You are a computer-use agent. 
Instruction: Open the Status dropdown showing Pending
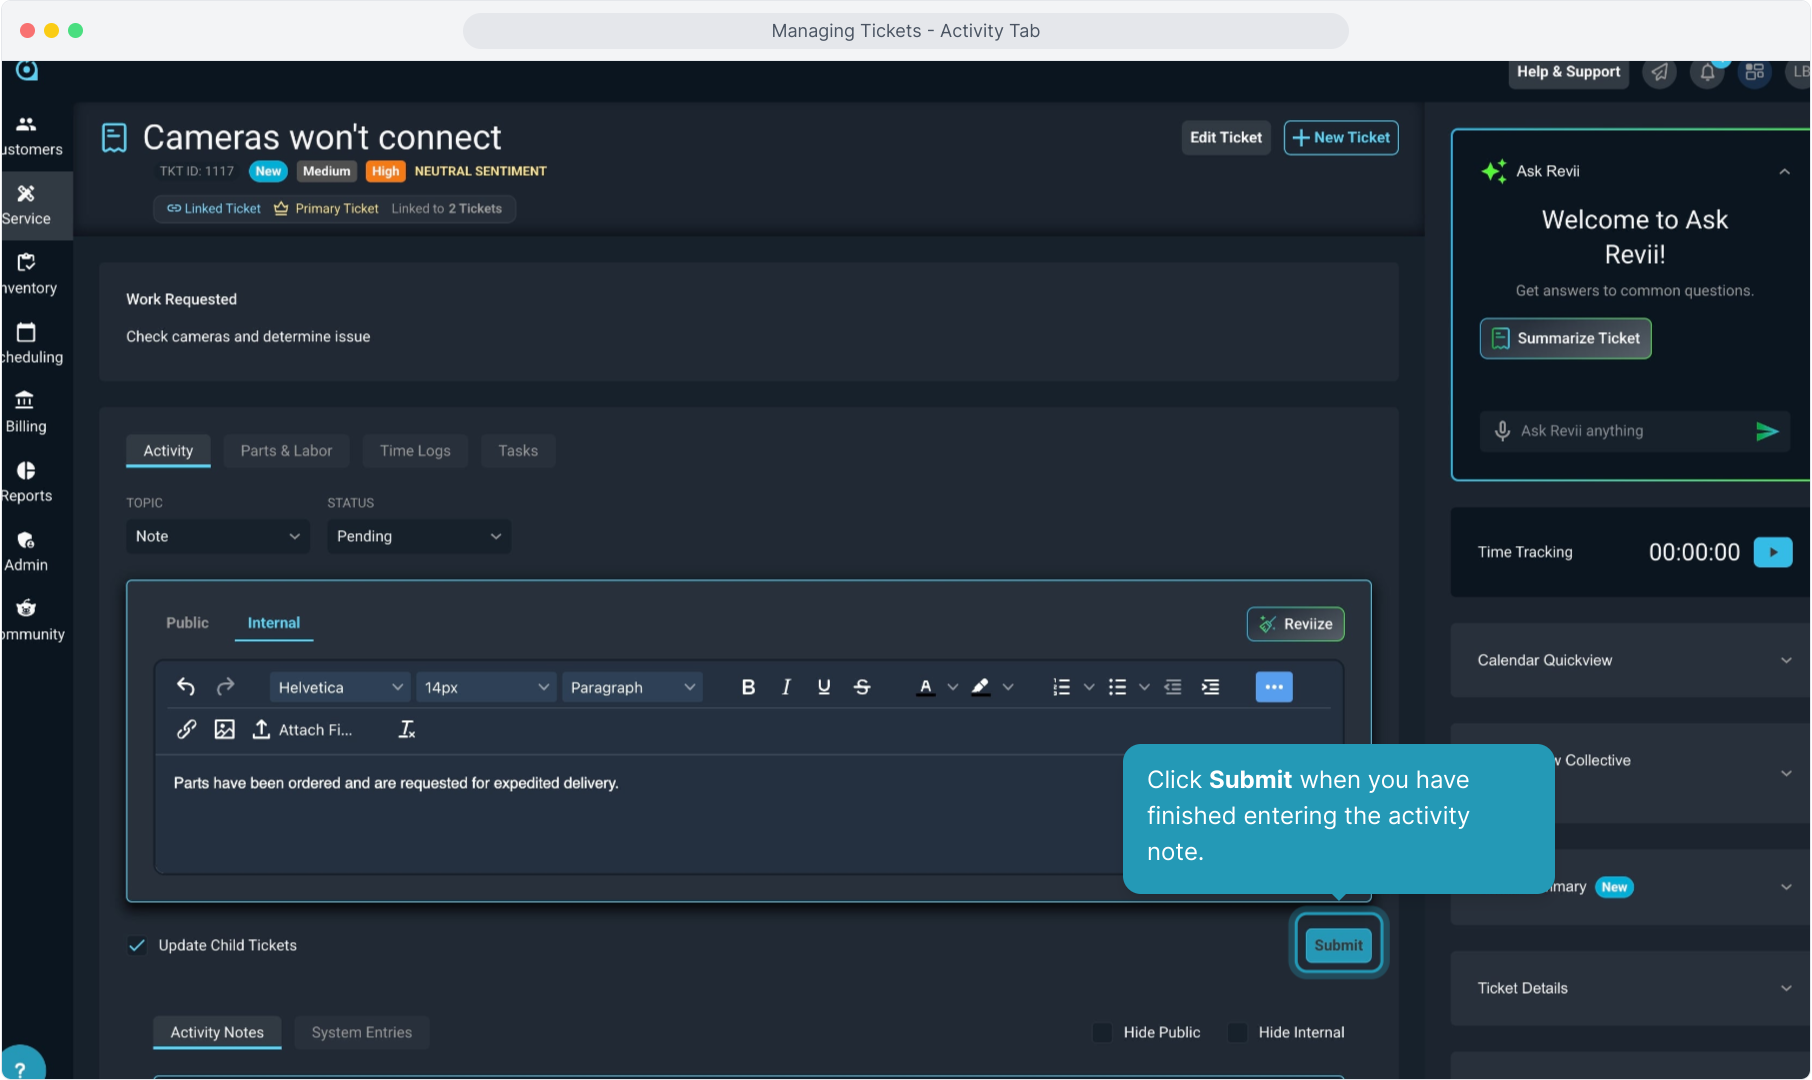click(x=418, y=536)
